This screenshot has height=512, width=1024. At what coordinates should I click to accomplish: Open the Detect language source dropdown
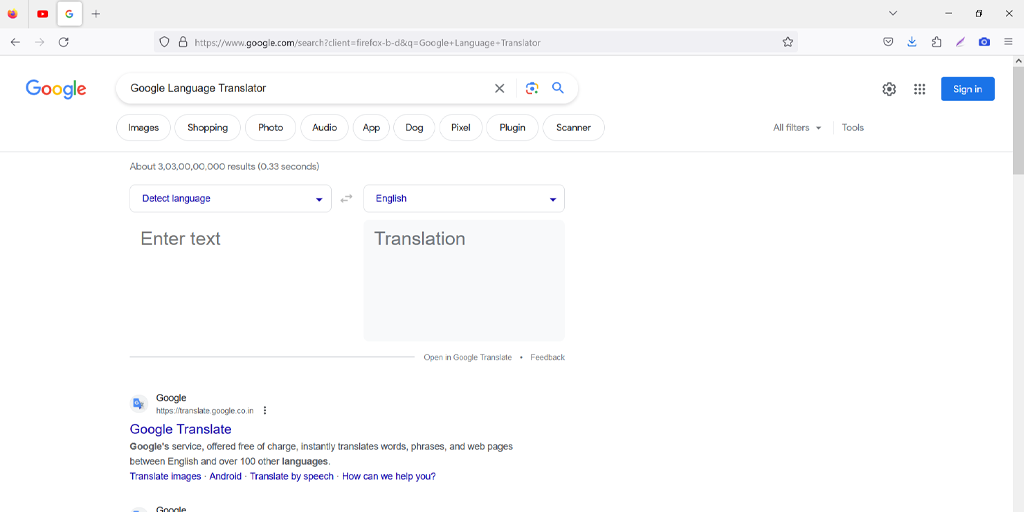[x=230, y=199]
